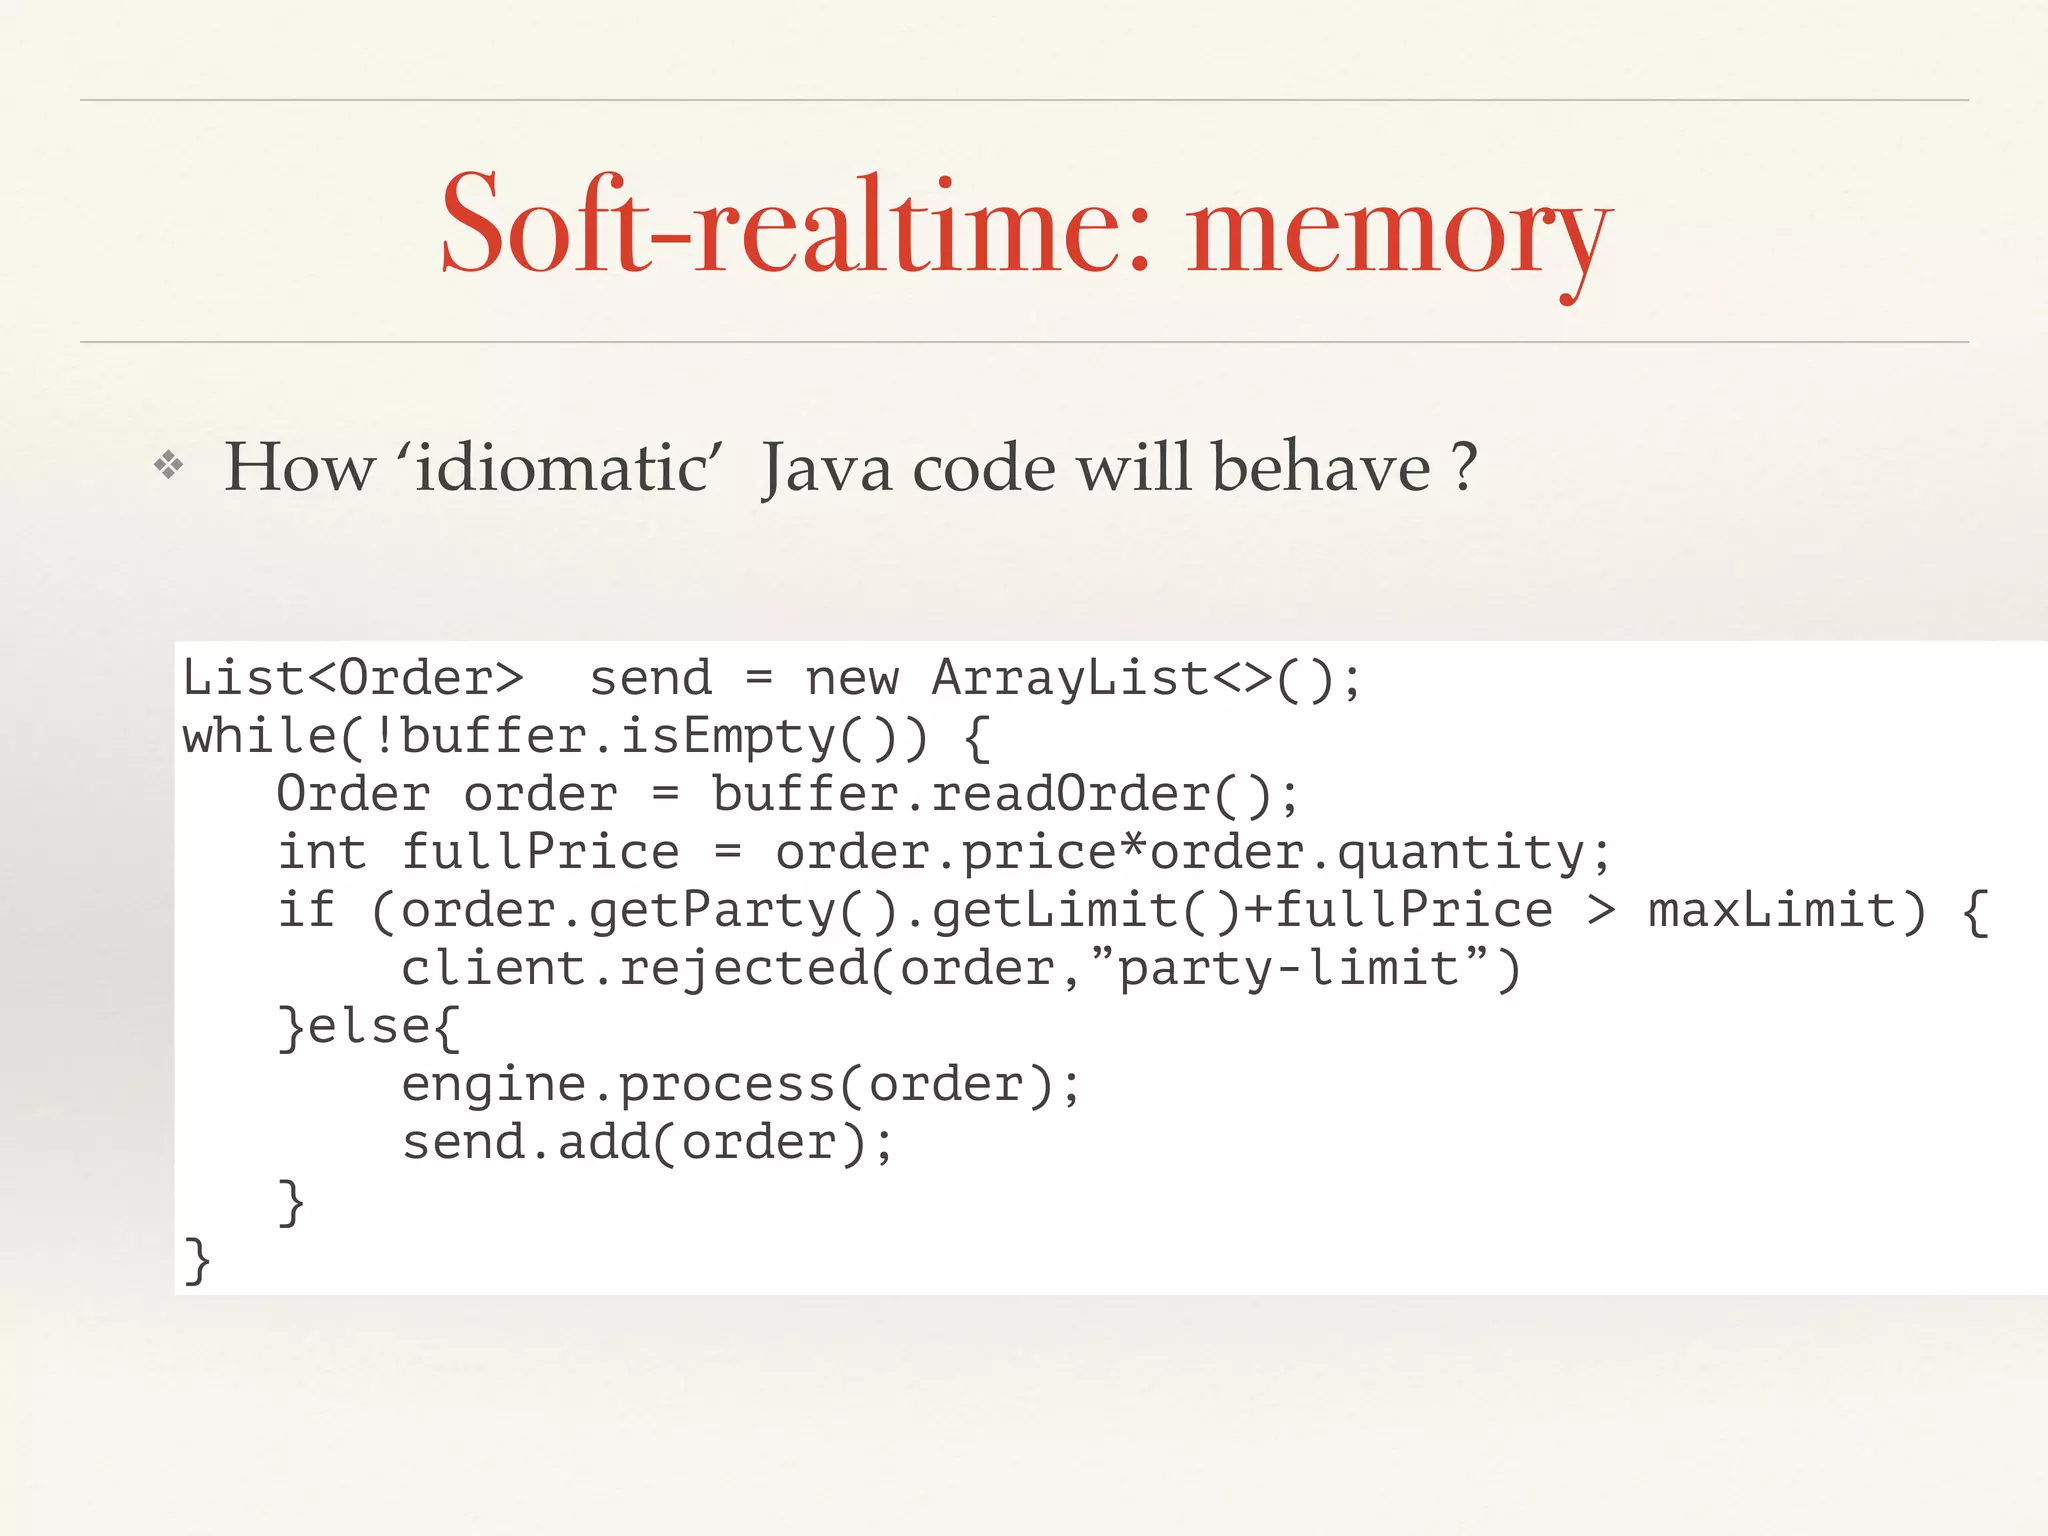Image resolution: width=2048 pixels, height=1536 pixels.
Task: Click the diamond bullet icon beside the question
Action: pyautogui.click(x=168, y=465)
